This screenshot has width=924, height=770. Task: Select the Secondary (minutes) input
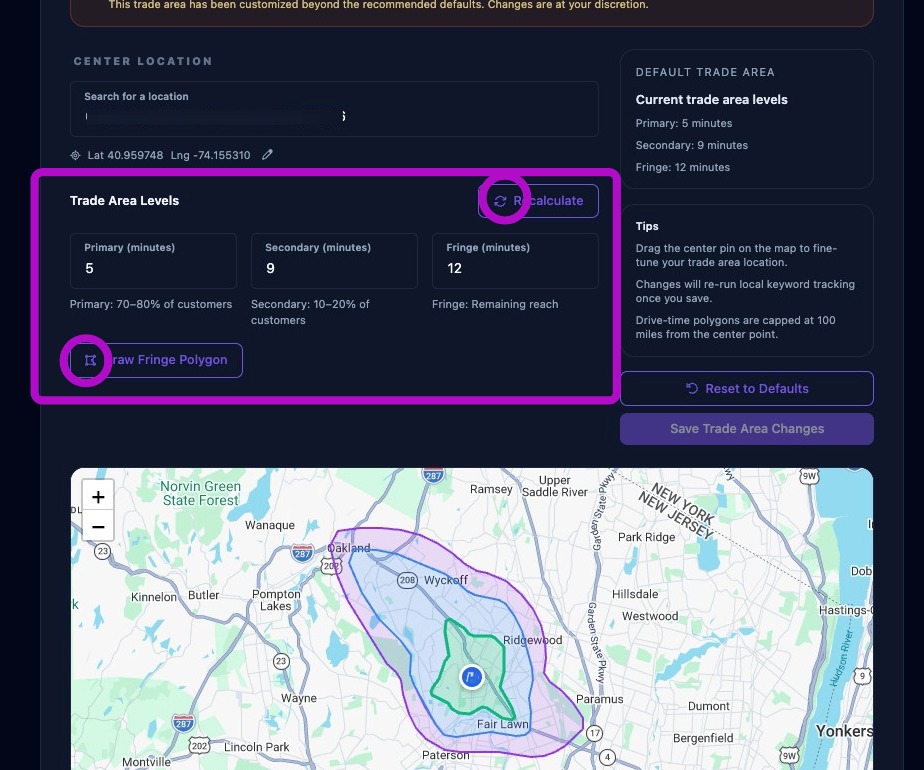point(334,261)
